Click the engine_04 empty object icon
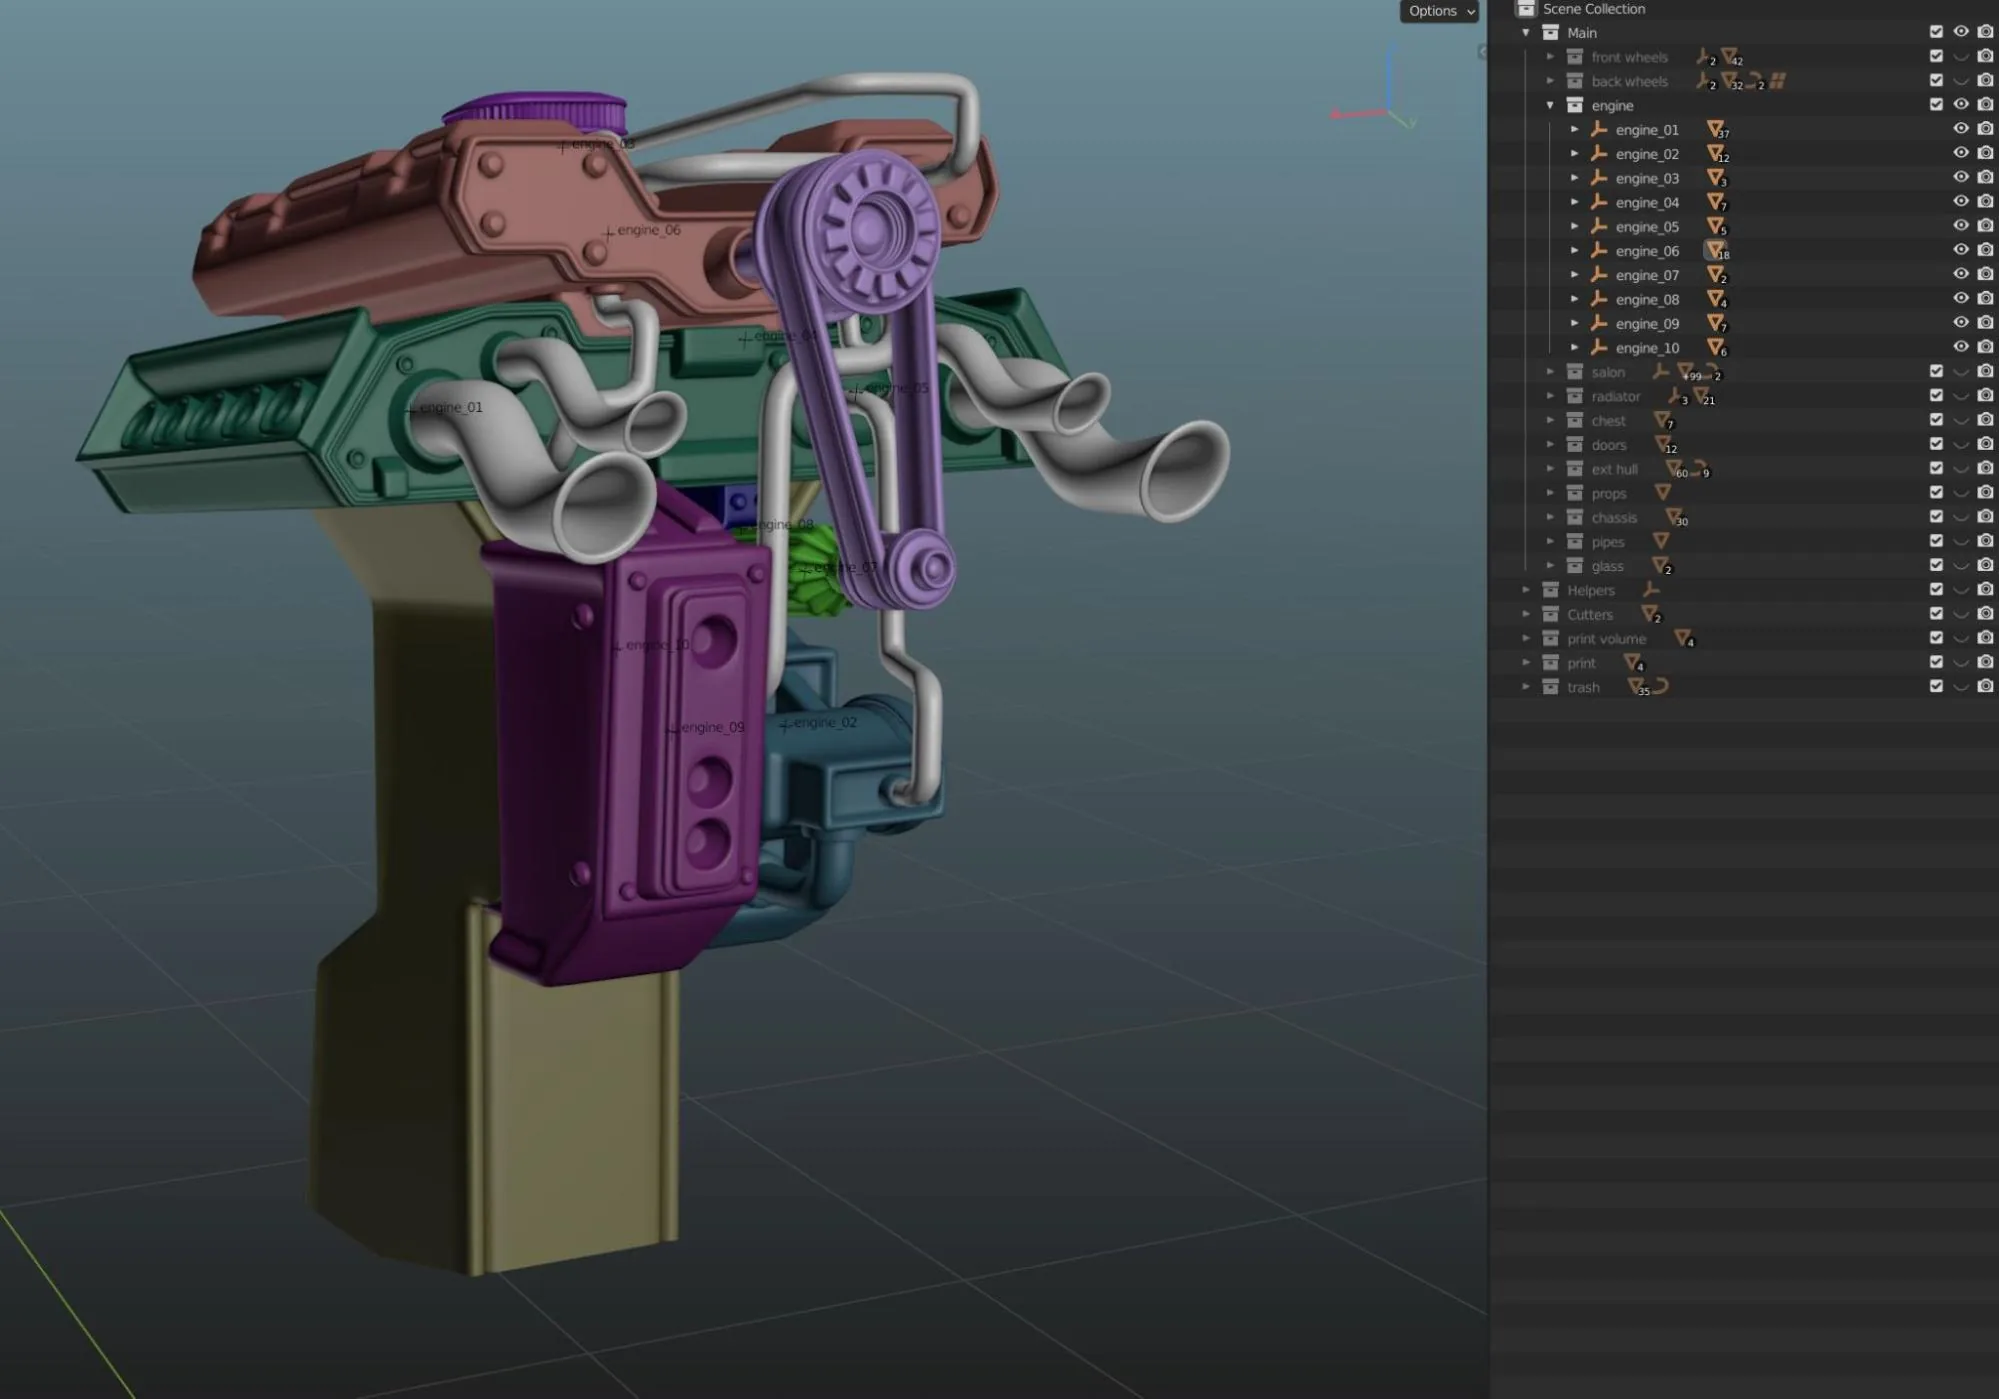The width and height of the screenshot is (1999, 1399). point(1599,202)
